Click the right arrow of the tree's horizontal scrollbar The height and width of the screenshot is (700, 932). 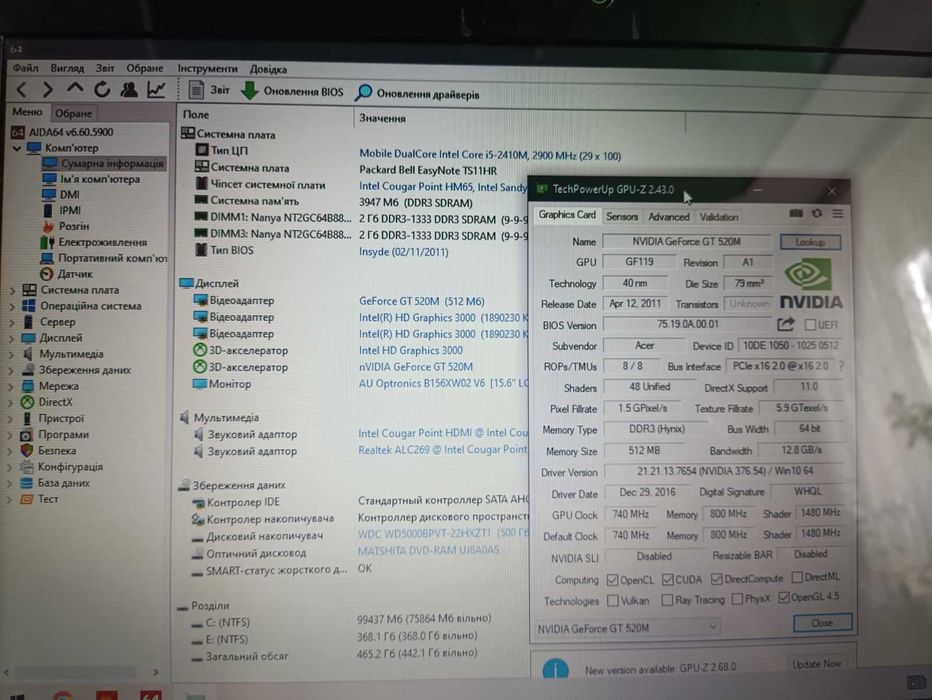[x=156, y=672]
